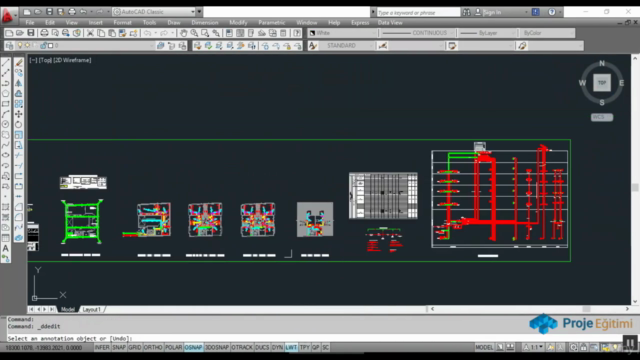
Task: Click the [Top] viewport view label
Action: 45,60
